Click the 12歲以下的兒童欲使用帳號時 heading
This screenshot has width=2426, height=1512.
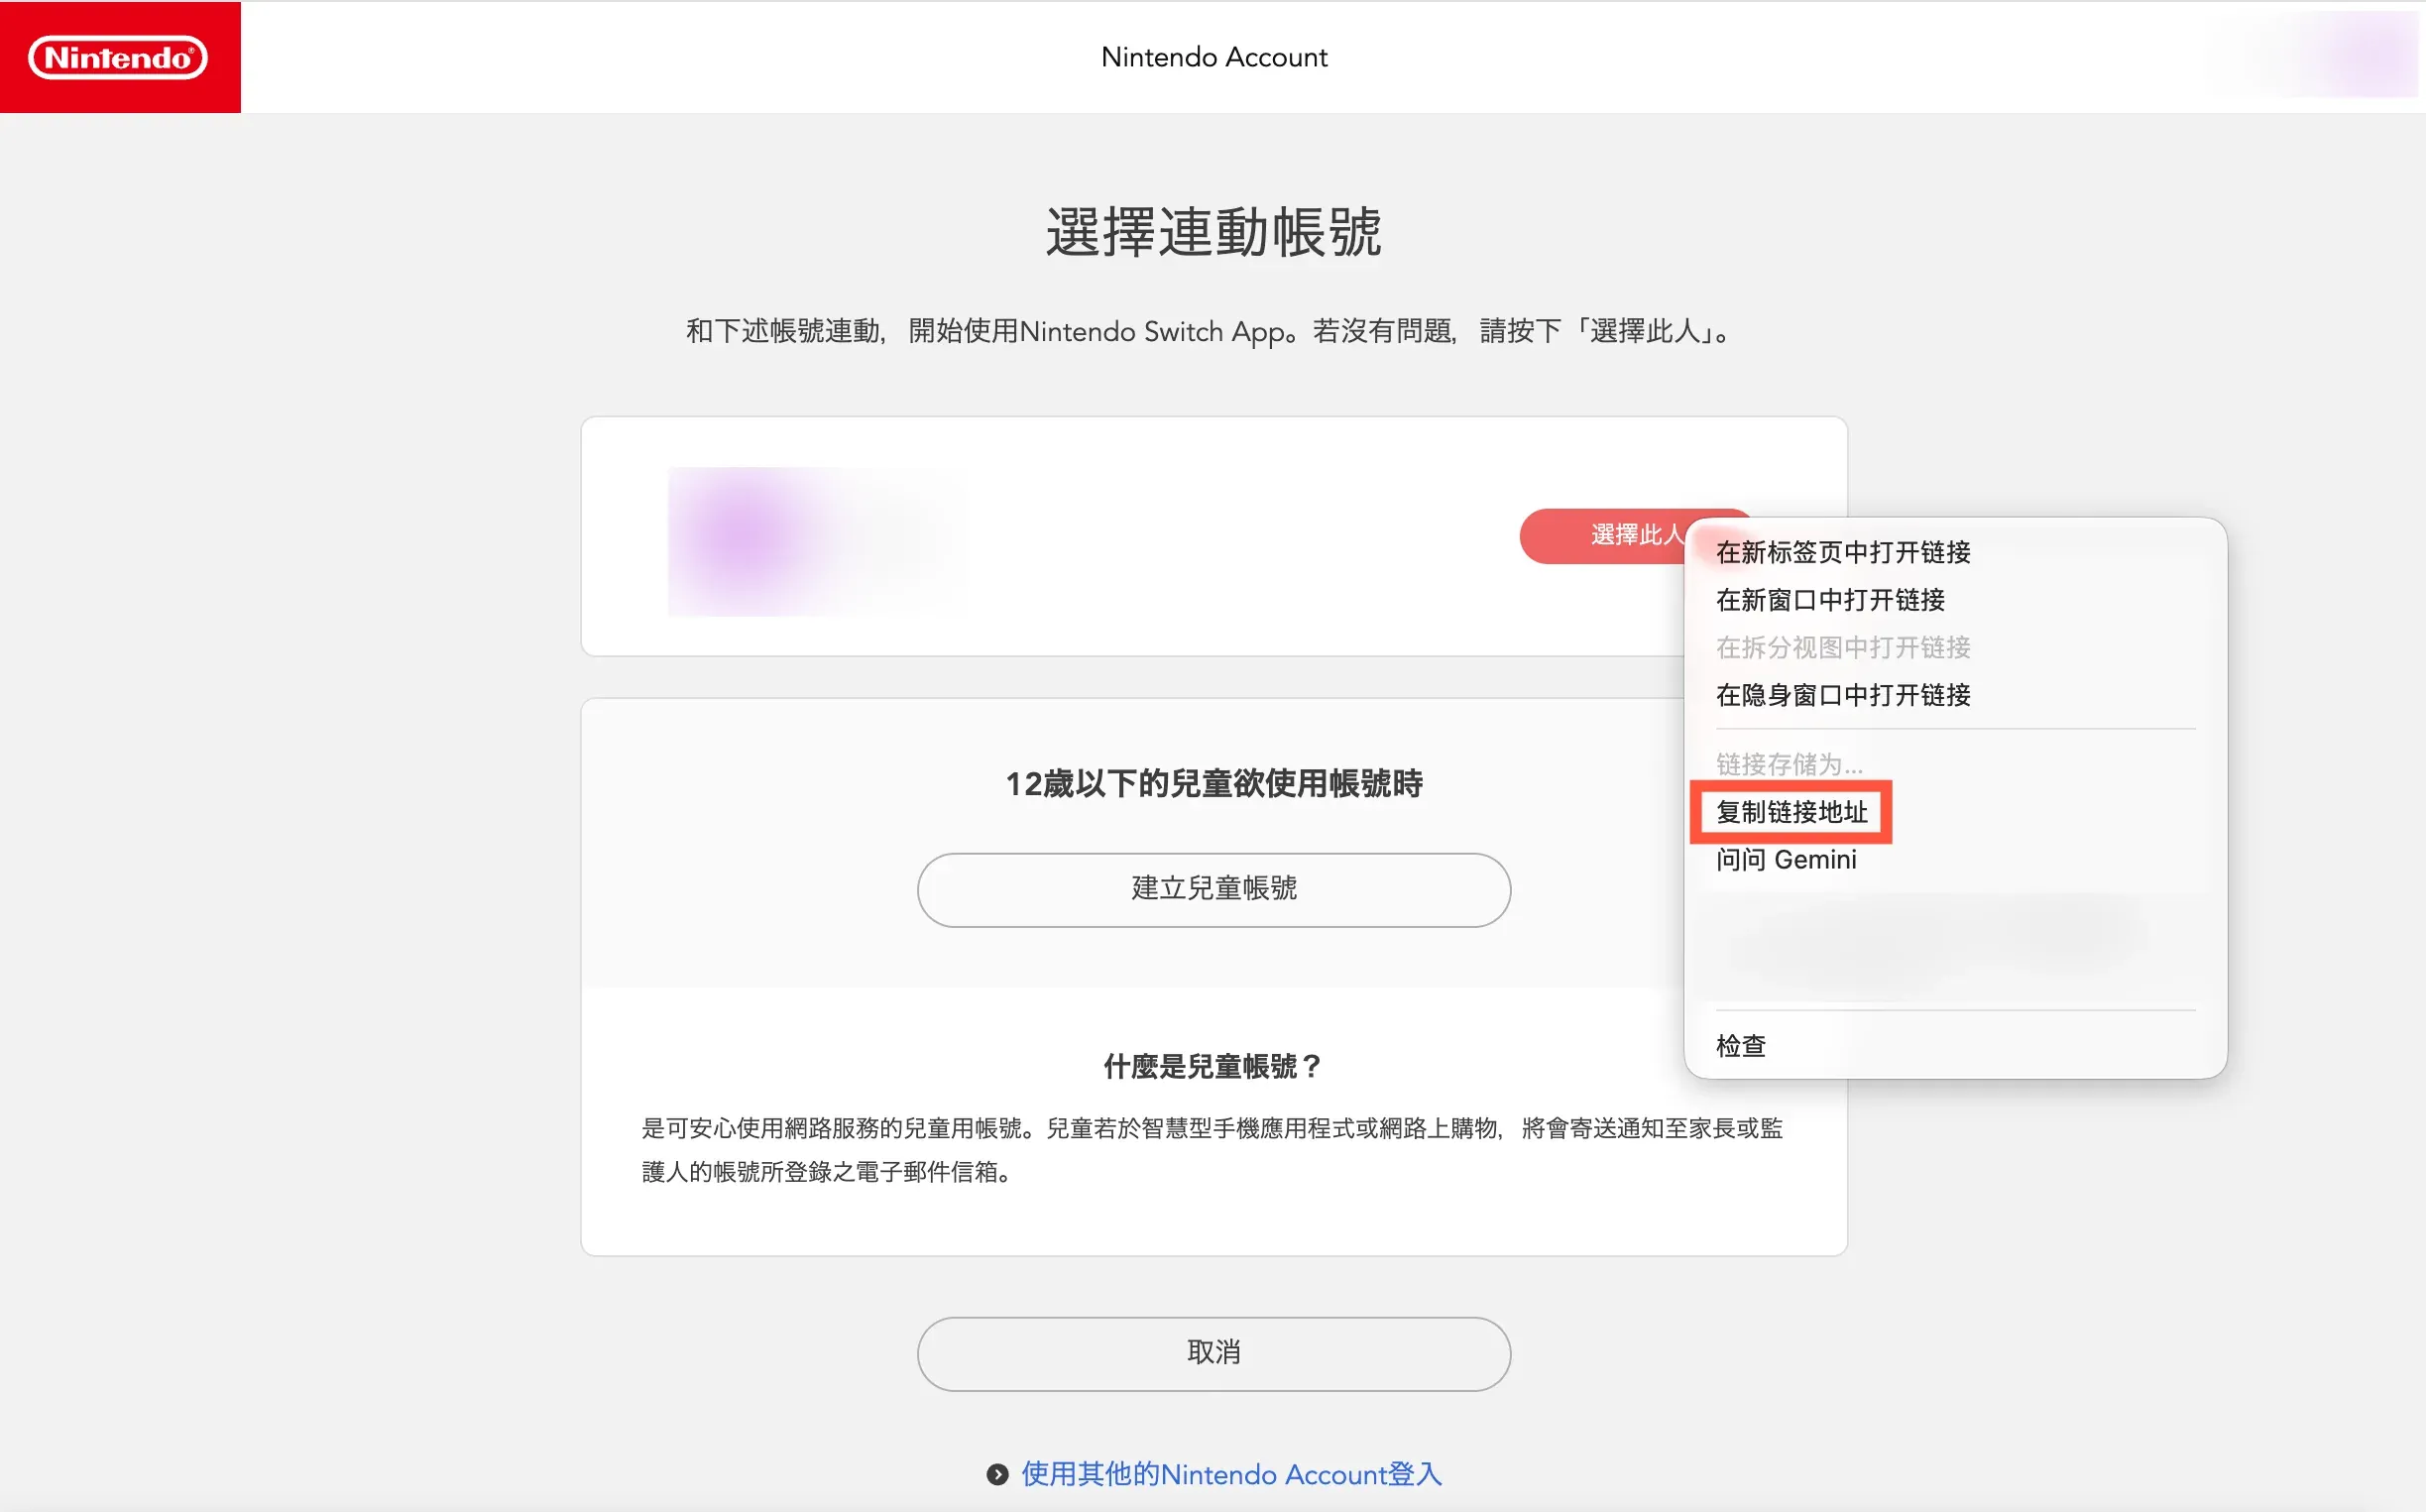[x=1213, y=784]
